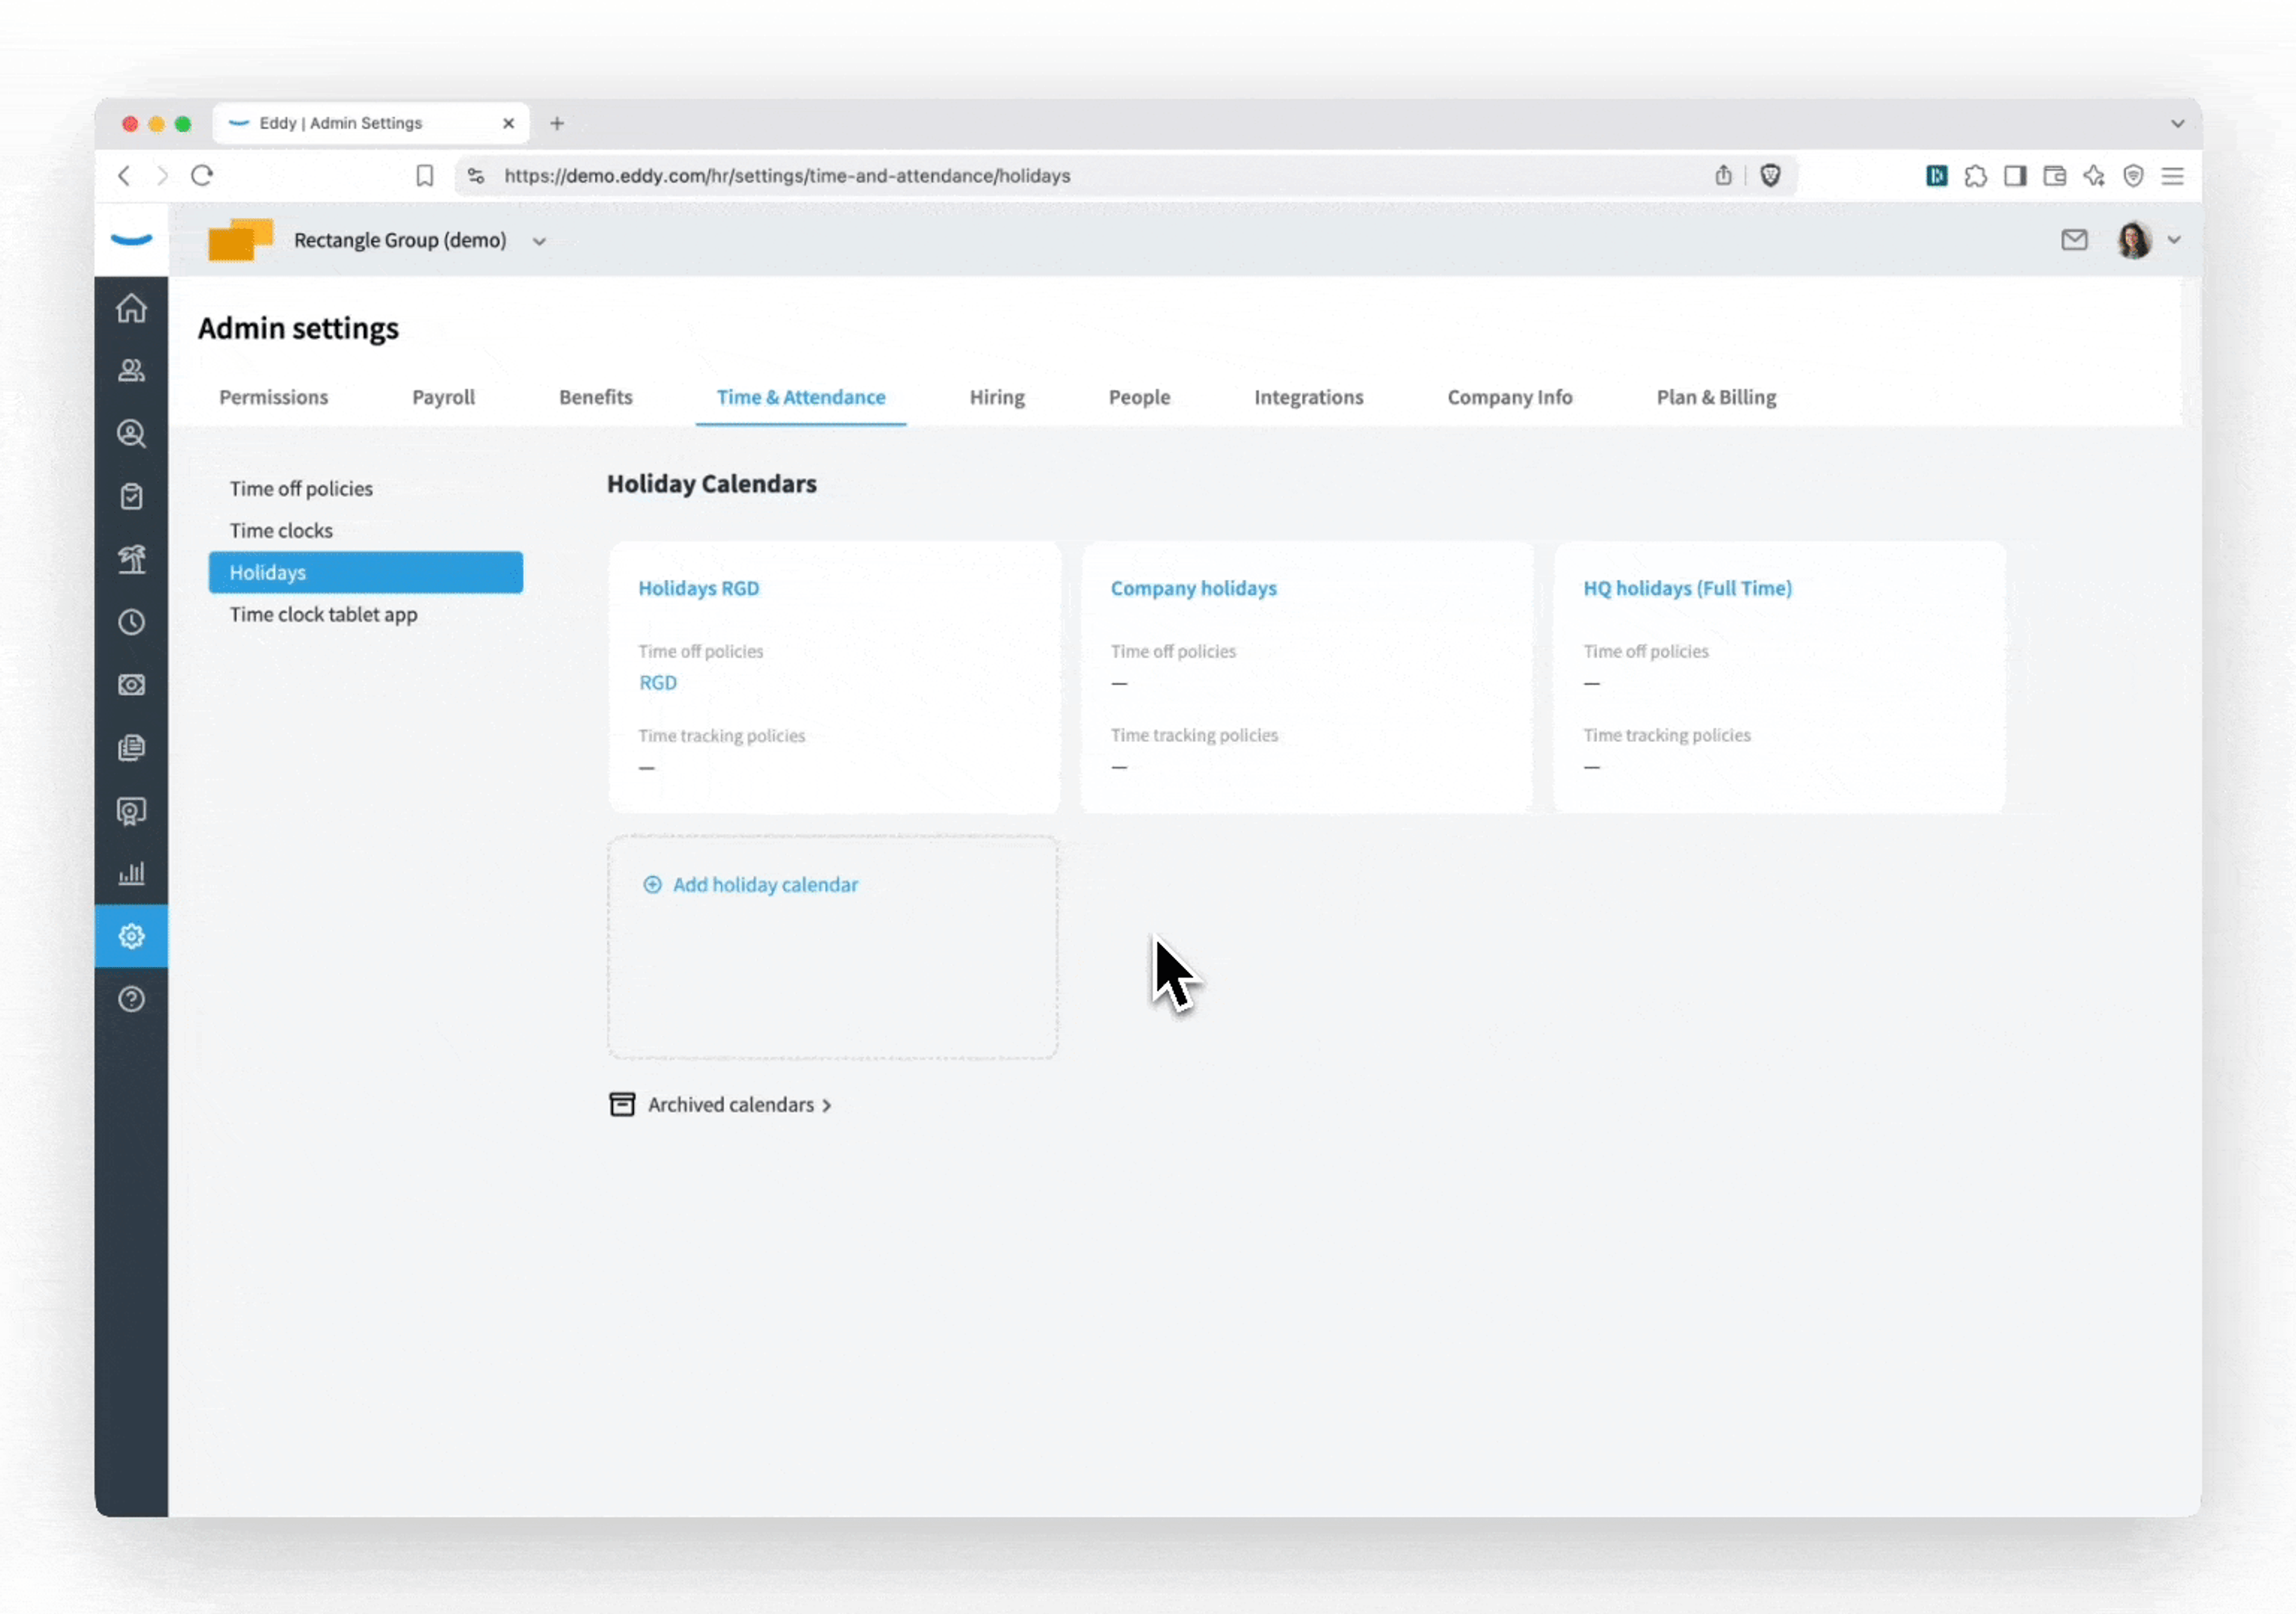The width and height of the screenshot is (2296, 1614).
Task: Close the Eddy Admin Settings tab
Action: (x=508, y=124)
